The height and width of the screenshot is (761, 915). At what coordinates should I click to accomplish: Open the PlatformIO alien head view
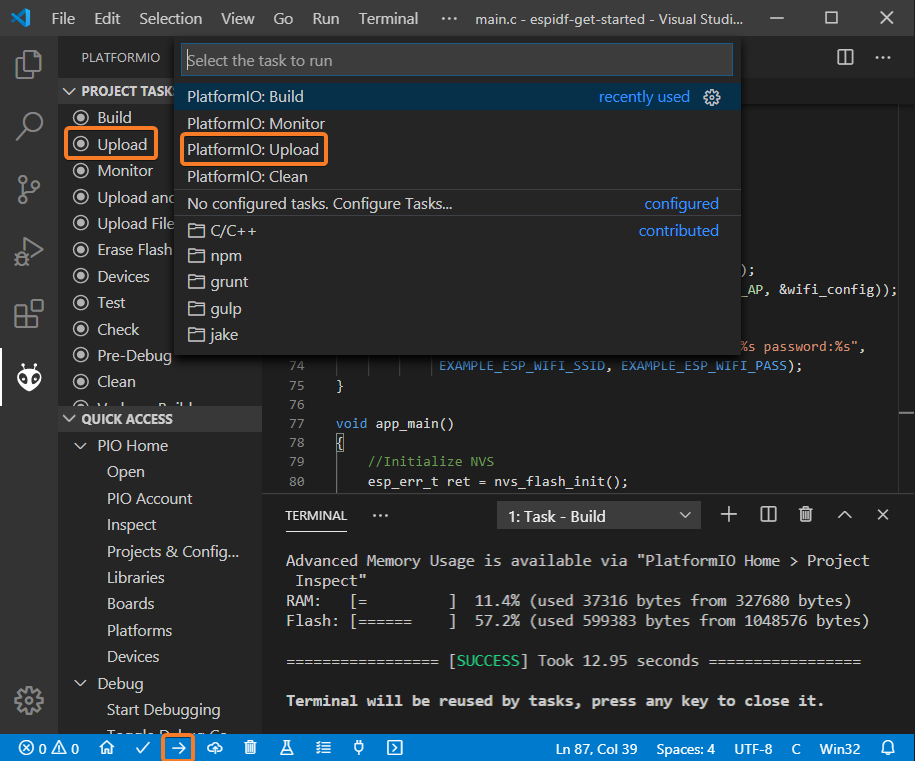click(x=29, y=378)
